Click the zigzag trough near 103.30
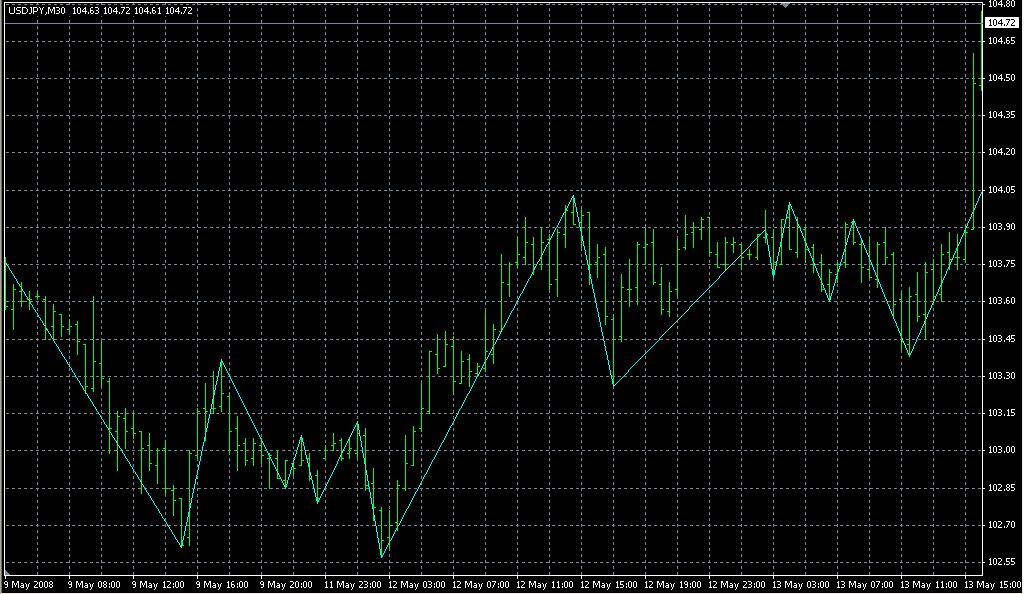 point(613,385)
